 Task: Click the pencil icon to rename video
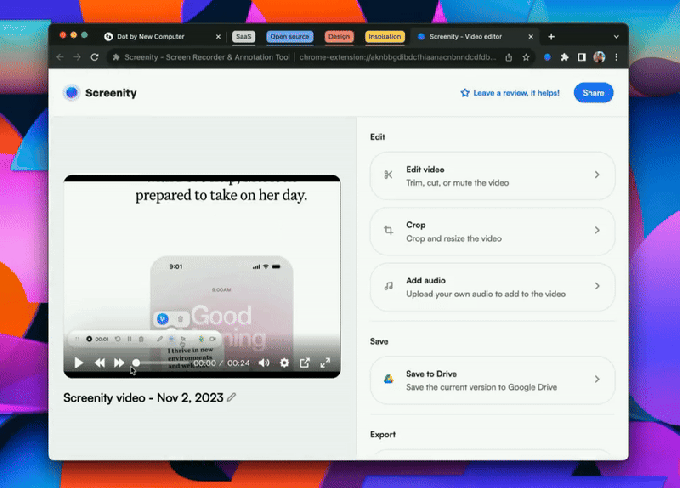232,397
